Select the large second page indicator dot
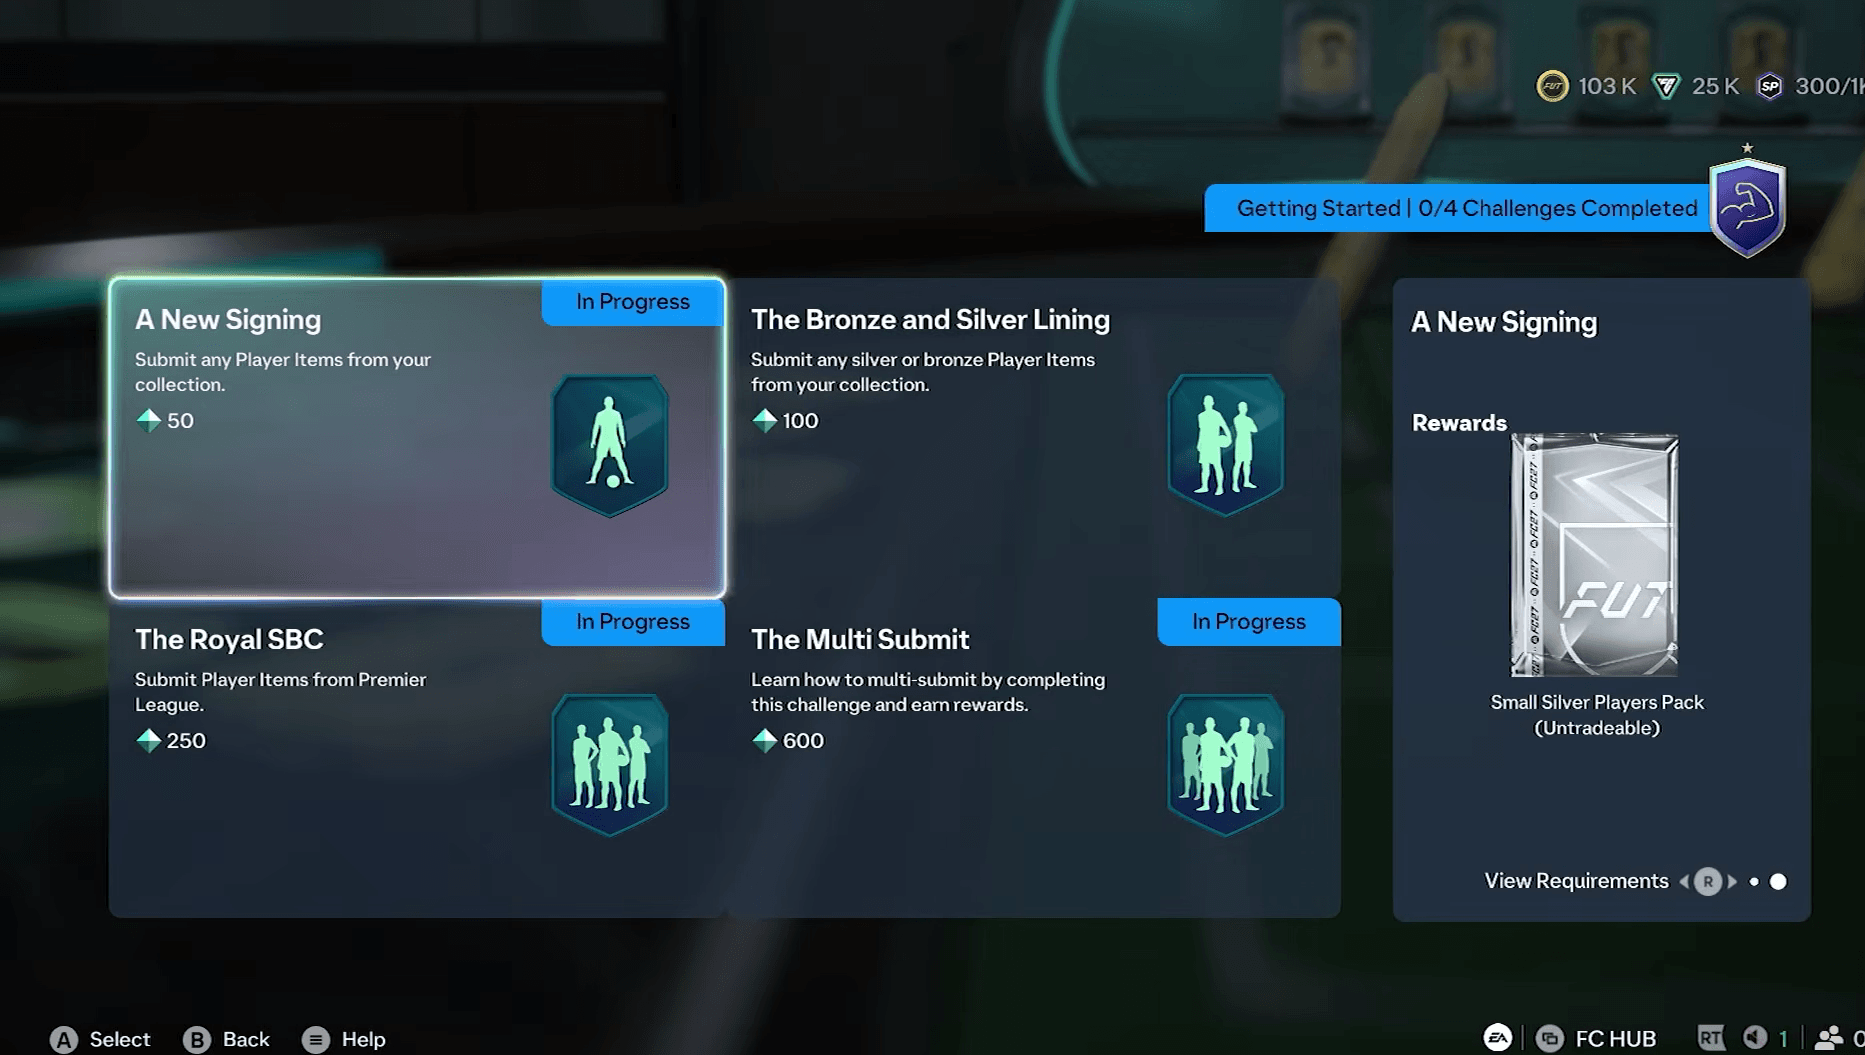Image resolution: width=1865 pixels, height=1055 pixels. pyautogui.click(x=1778, y=882)
